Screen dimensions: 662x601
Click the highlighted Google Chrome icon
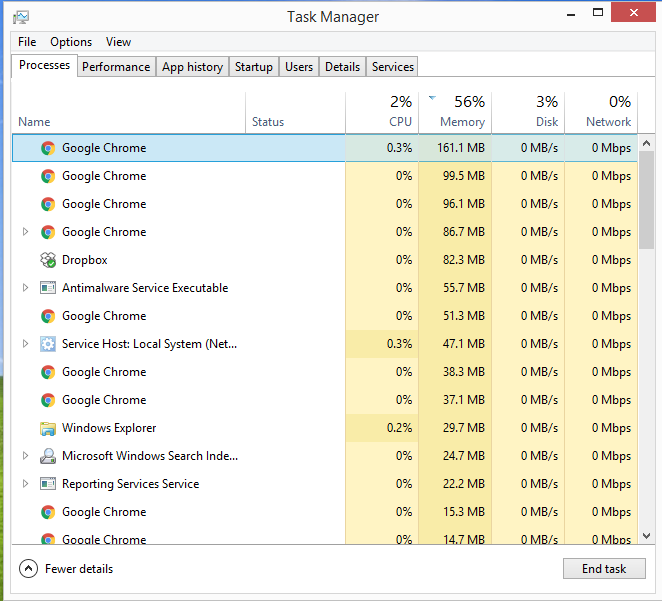47,148
